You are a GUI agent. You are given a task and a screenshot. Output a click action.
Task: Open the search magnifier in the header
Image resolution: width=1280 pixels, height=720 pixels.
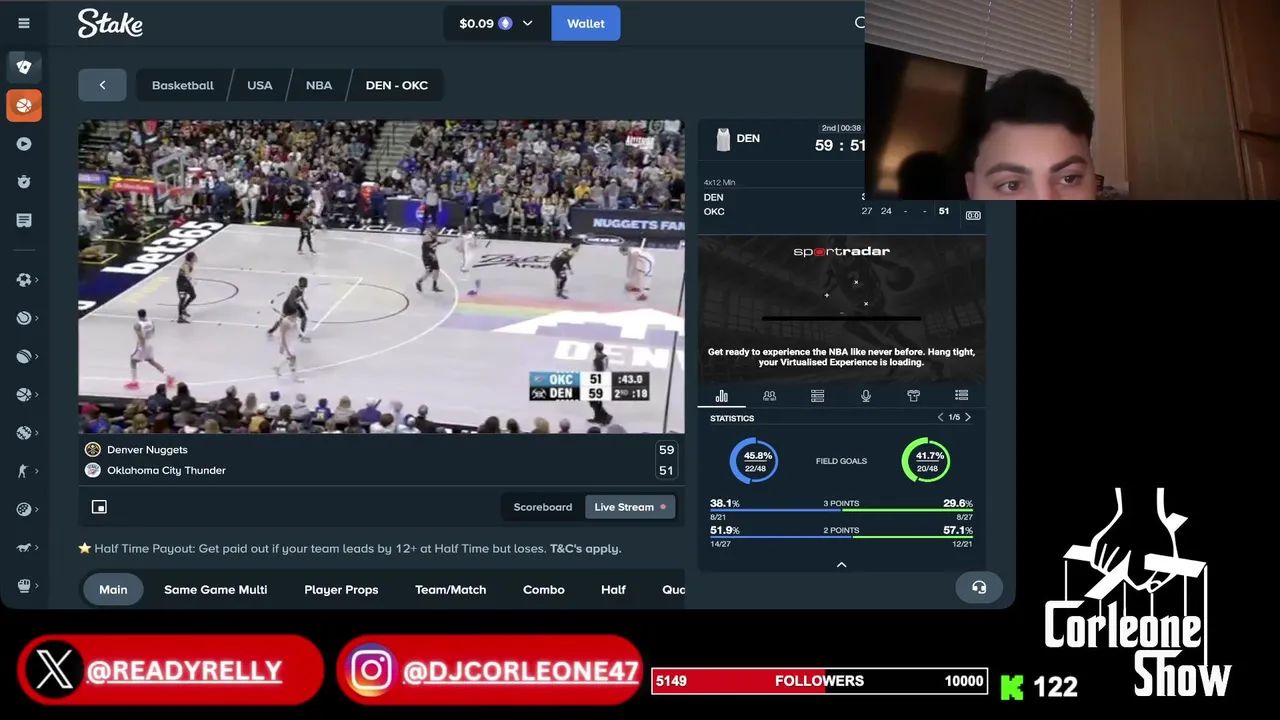(860, 23)
